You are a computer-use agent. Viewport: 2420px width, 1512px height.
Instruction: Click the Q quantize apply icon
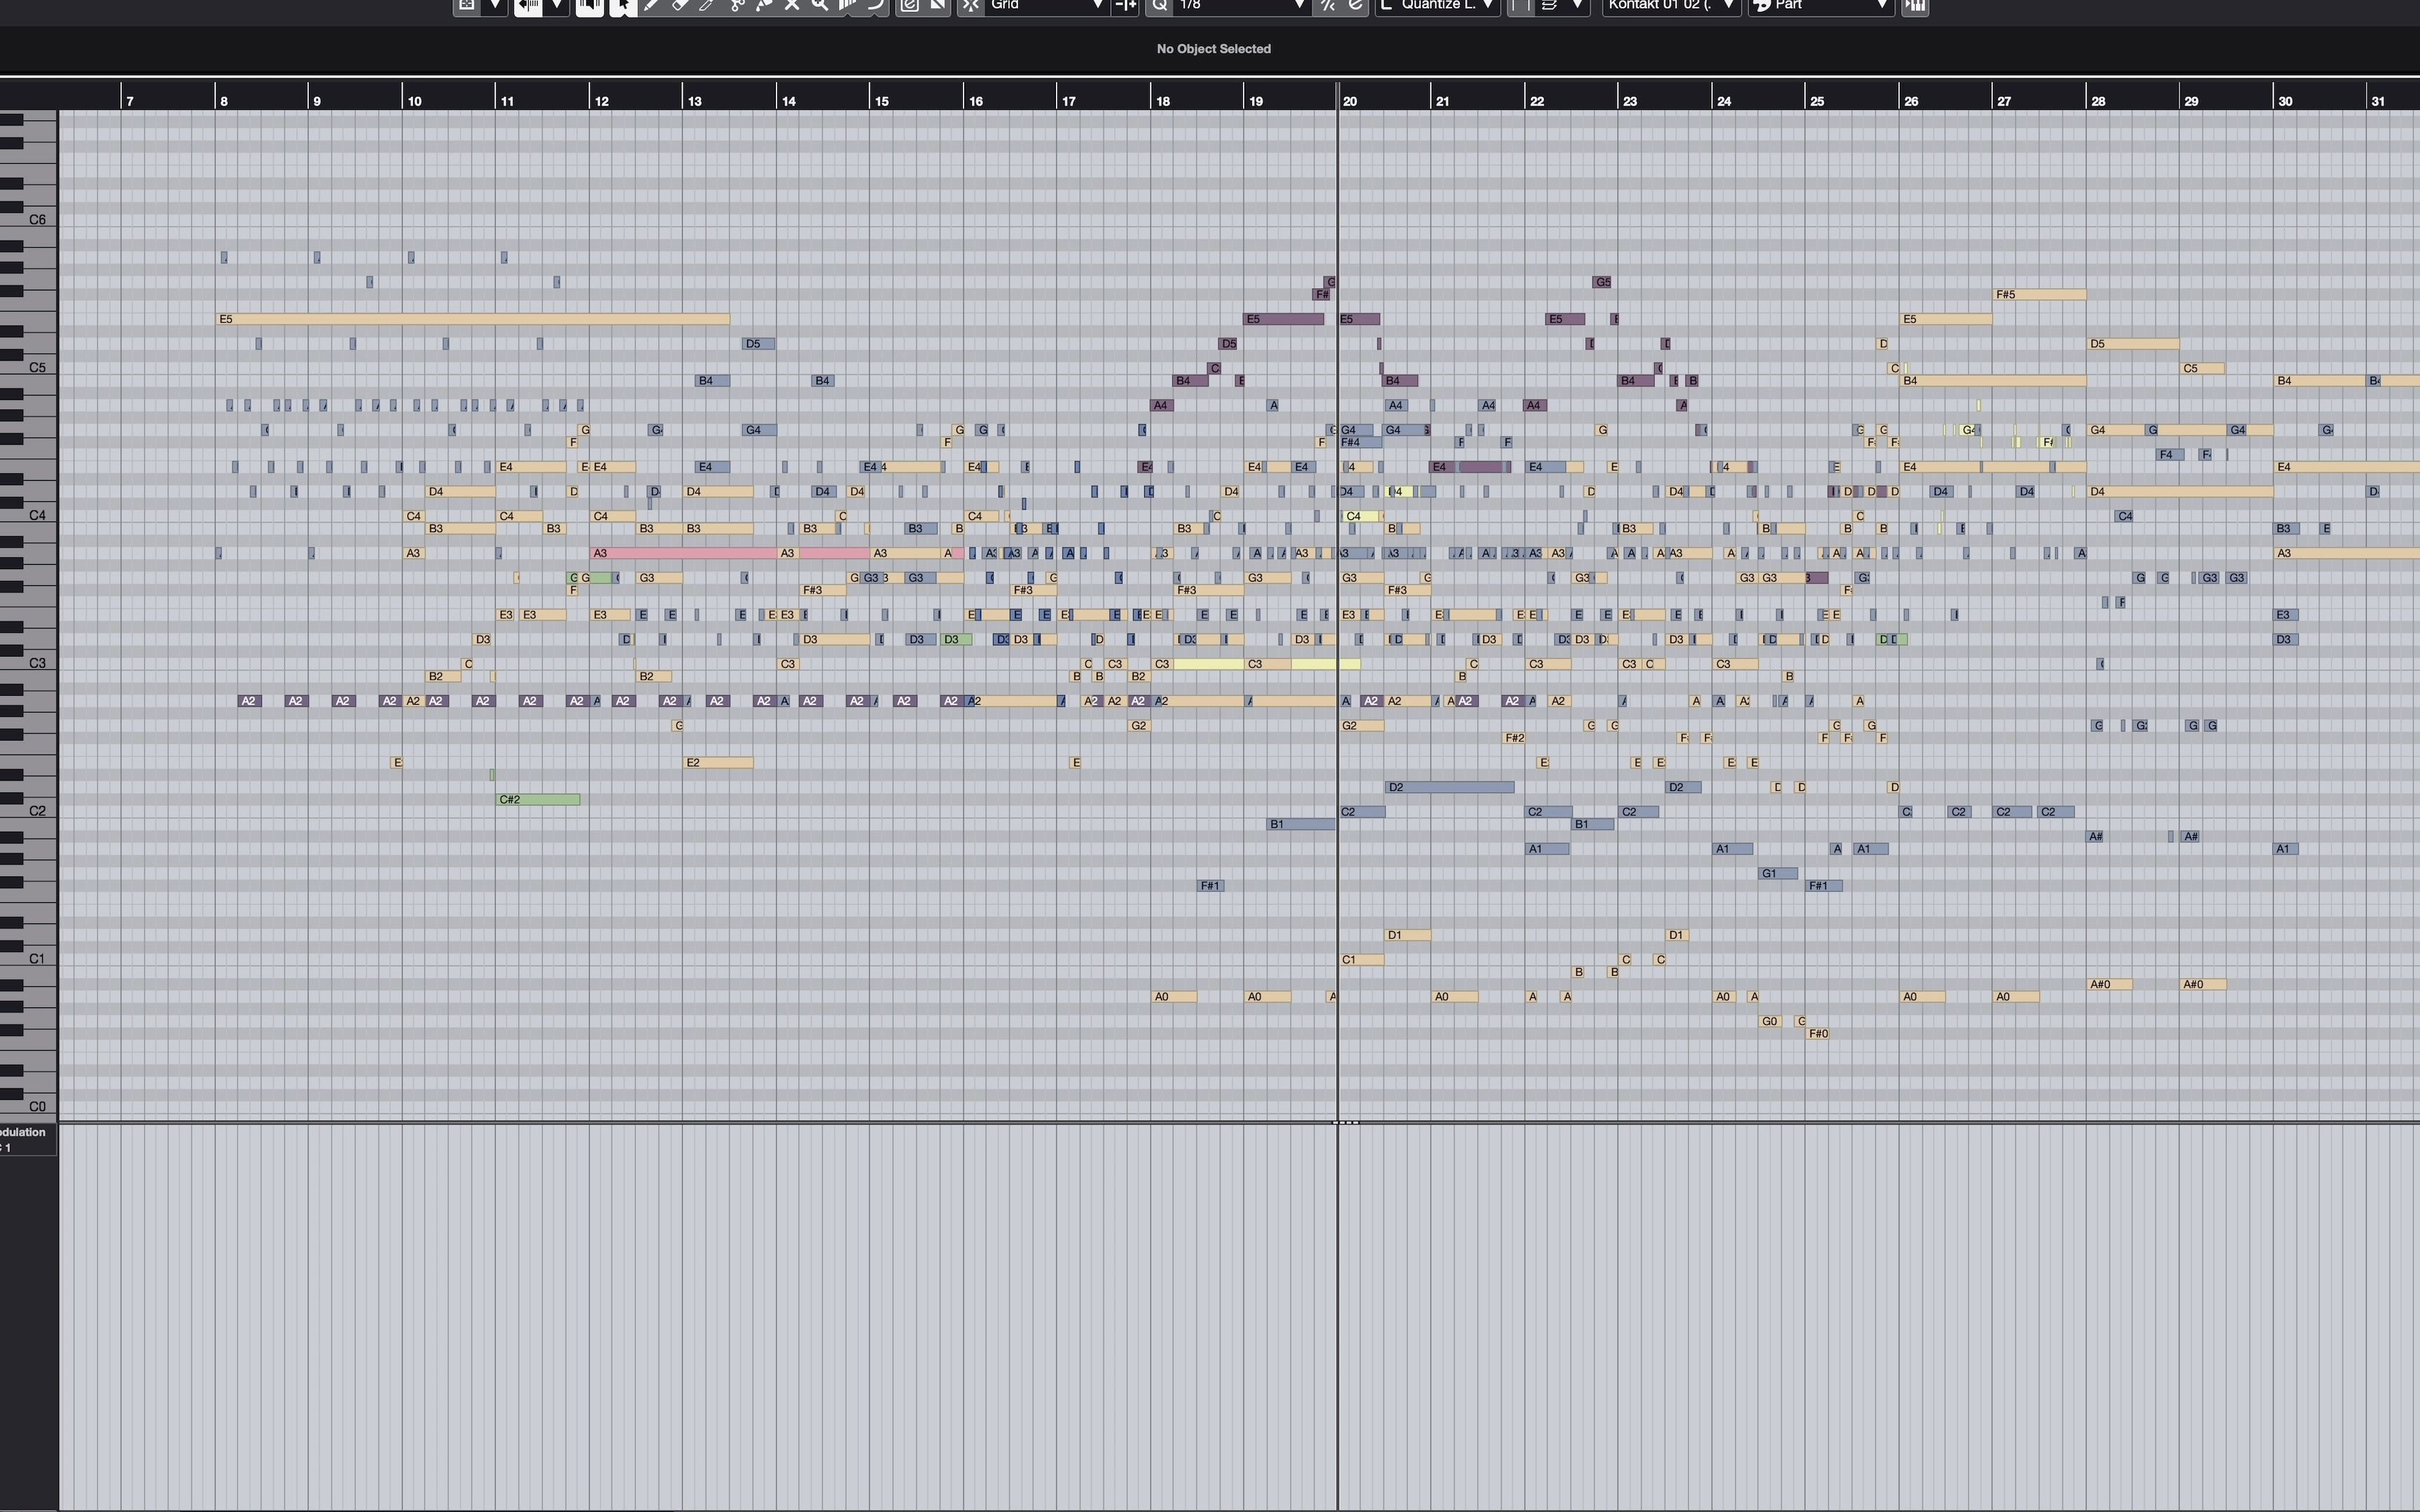(1159, 5)
